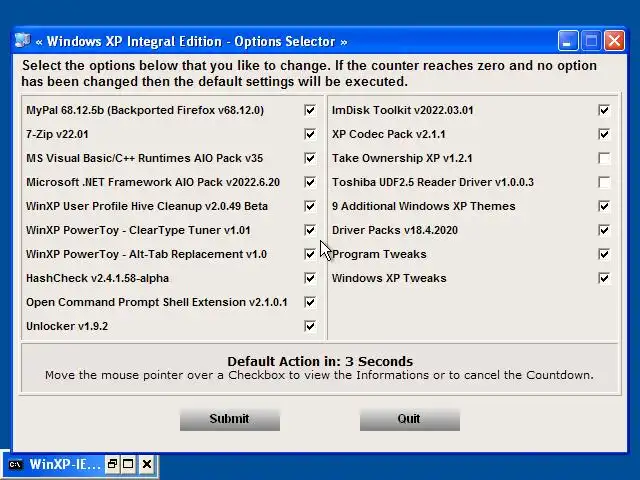640x480 pixels.
Task: Click the Windows XP Tweaks label
Action: (x=389, y=278)
